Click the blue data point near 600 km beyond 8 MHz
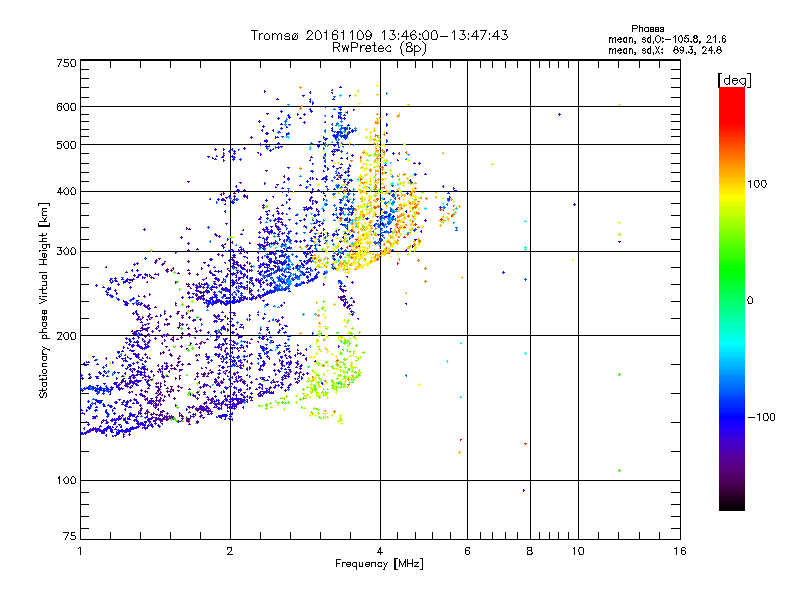 [x=560, y=115]
